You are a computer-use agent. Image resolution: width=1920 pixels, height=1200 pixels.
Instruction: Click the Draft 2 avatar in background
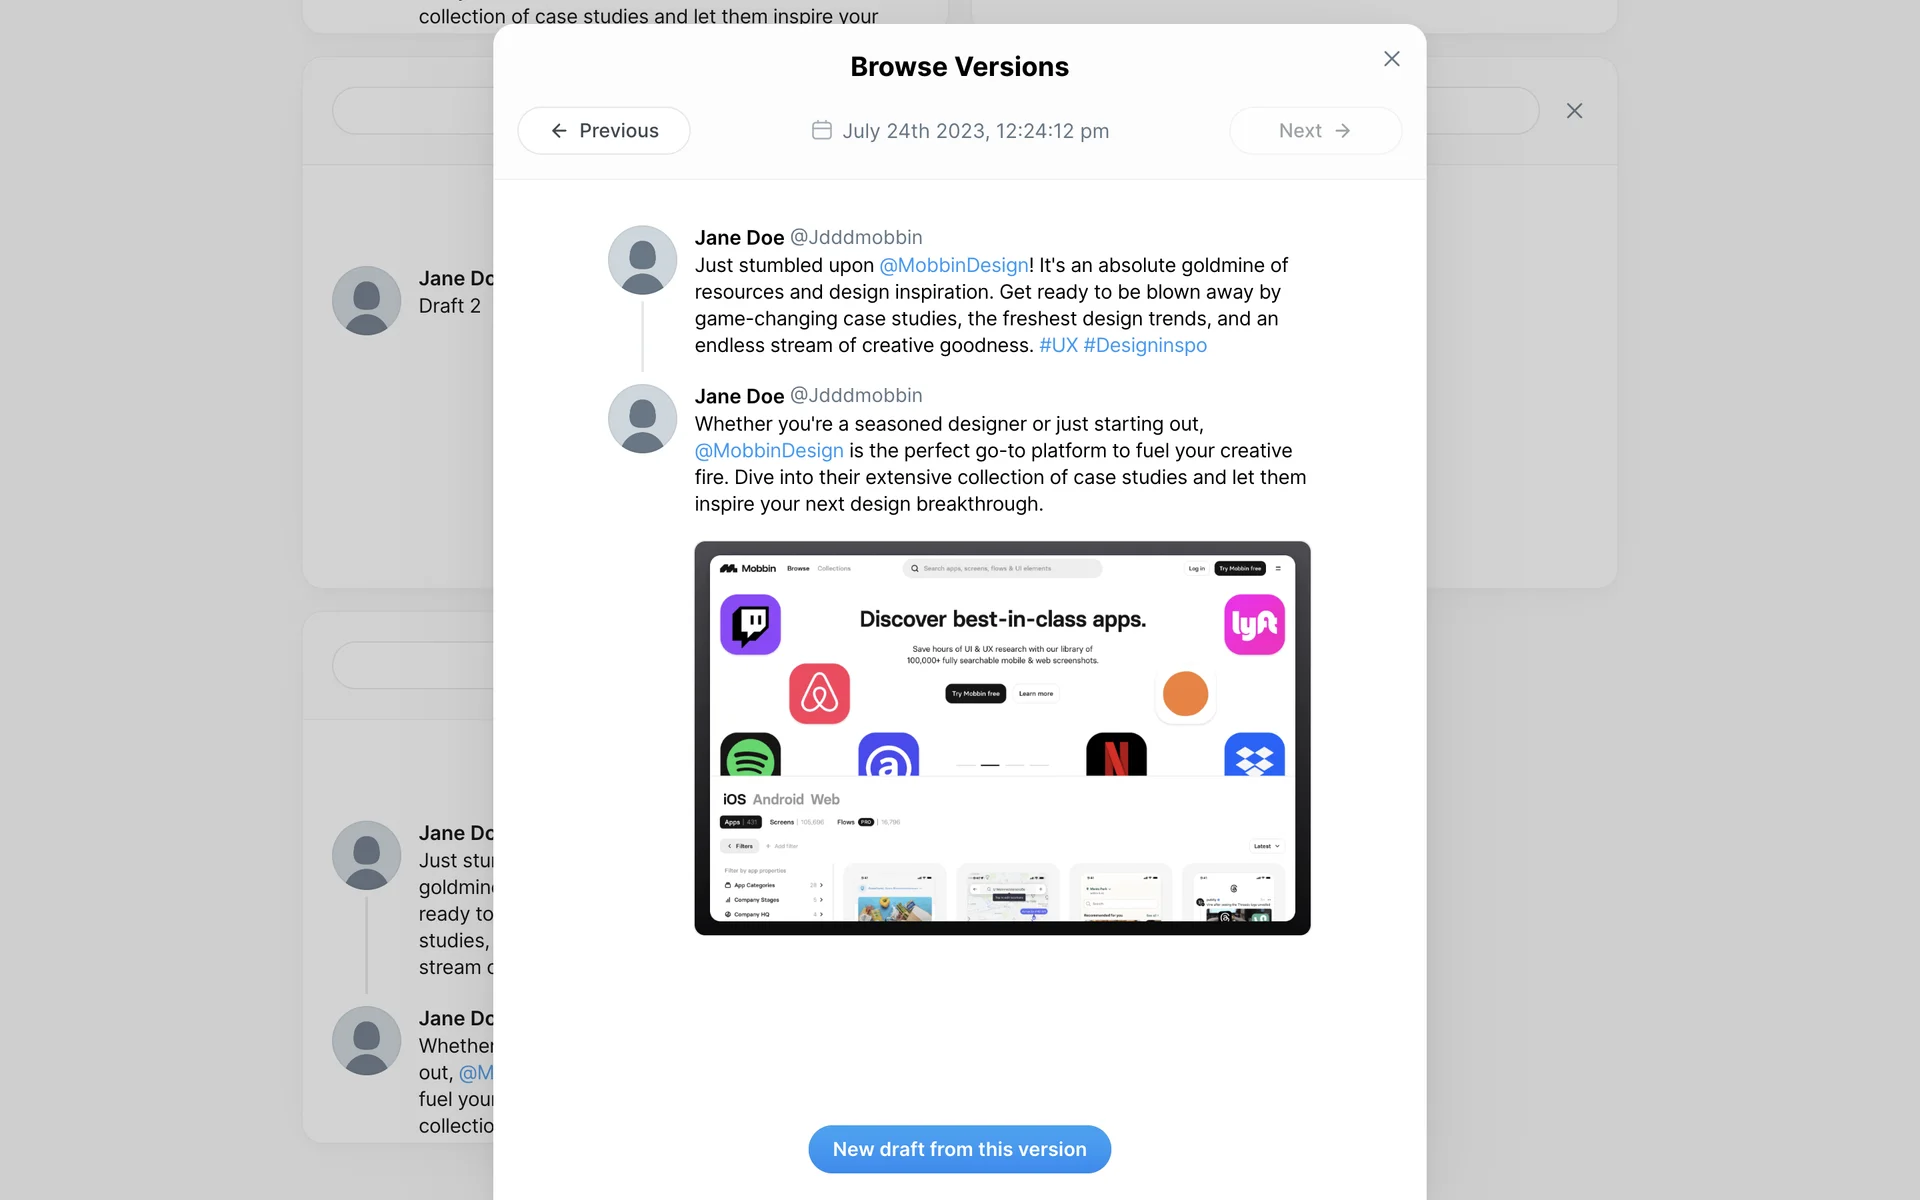click(x=366, y=300)
